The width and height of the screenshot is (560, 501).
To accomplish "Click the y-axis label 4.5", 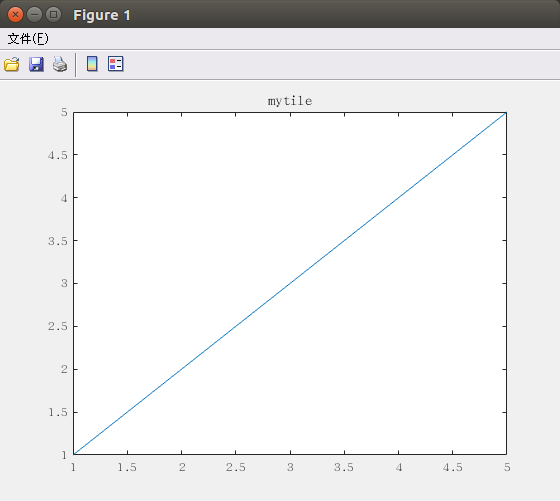I will pos(58,155).
